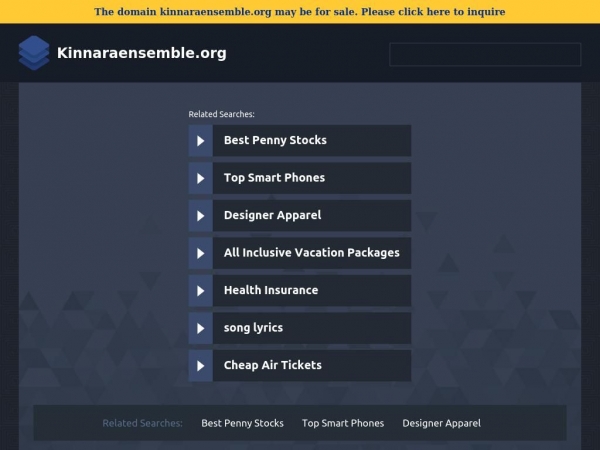Click arrow icon beside Top Smart Phones
Image resolution: width=600 pixels, height=450 pixels.
(x=201, y=178)
